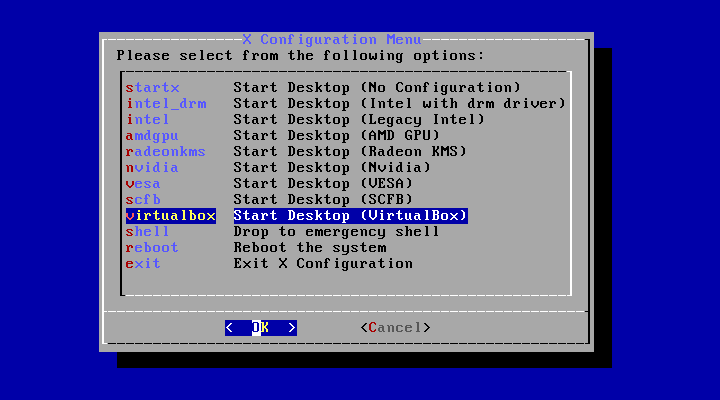The height and width of the screenshot is (400, 720).
Task: Click 'Start Desktop (SCFB)' description
Action: point(323,200)
